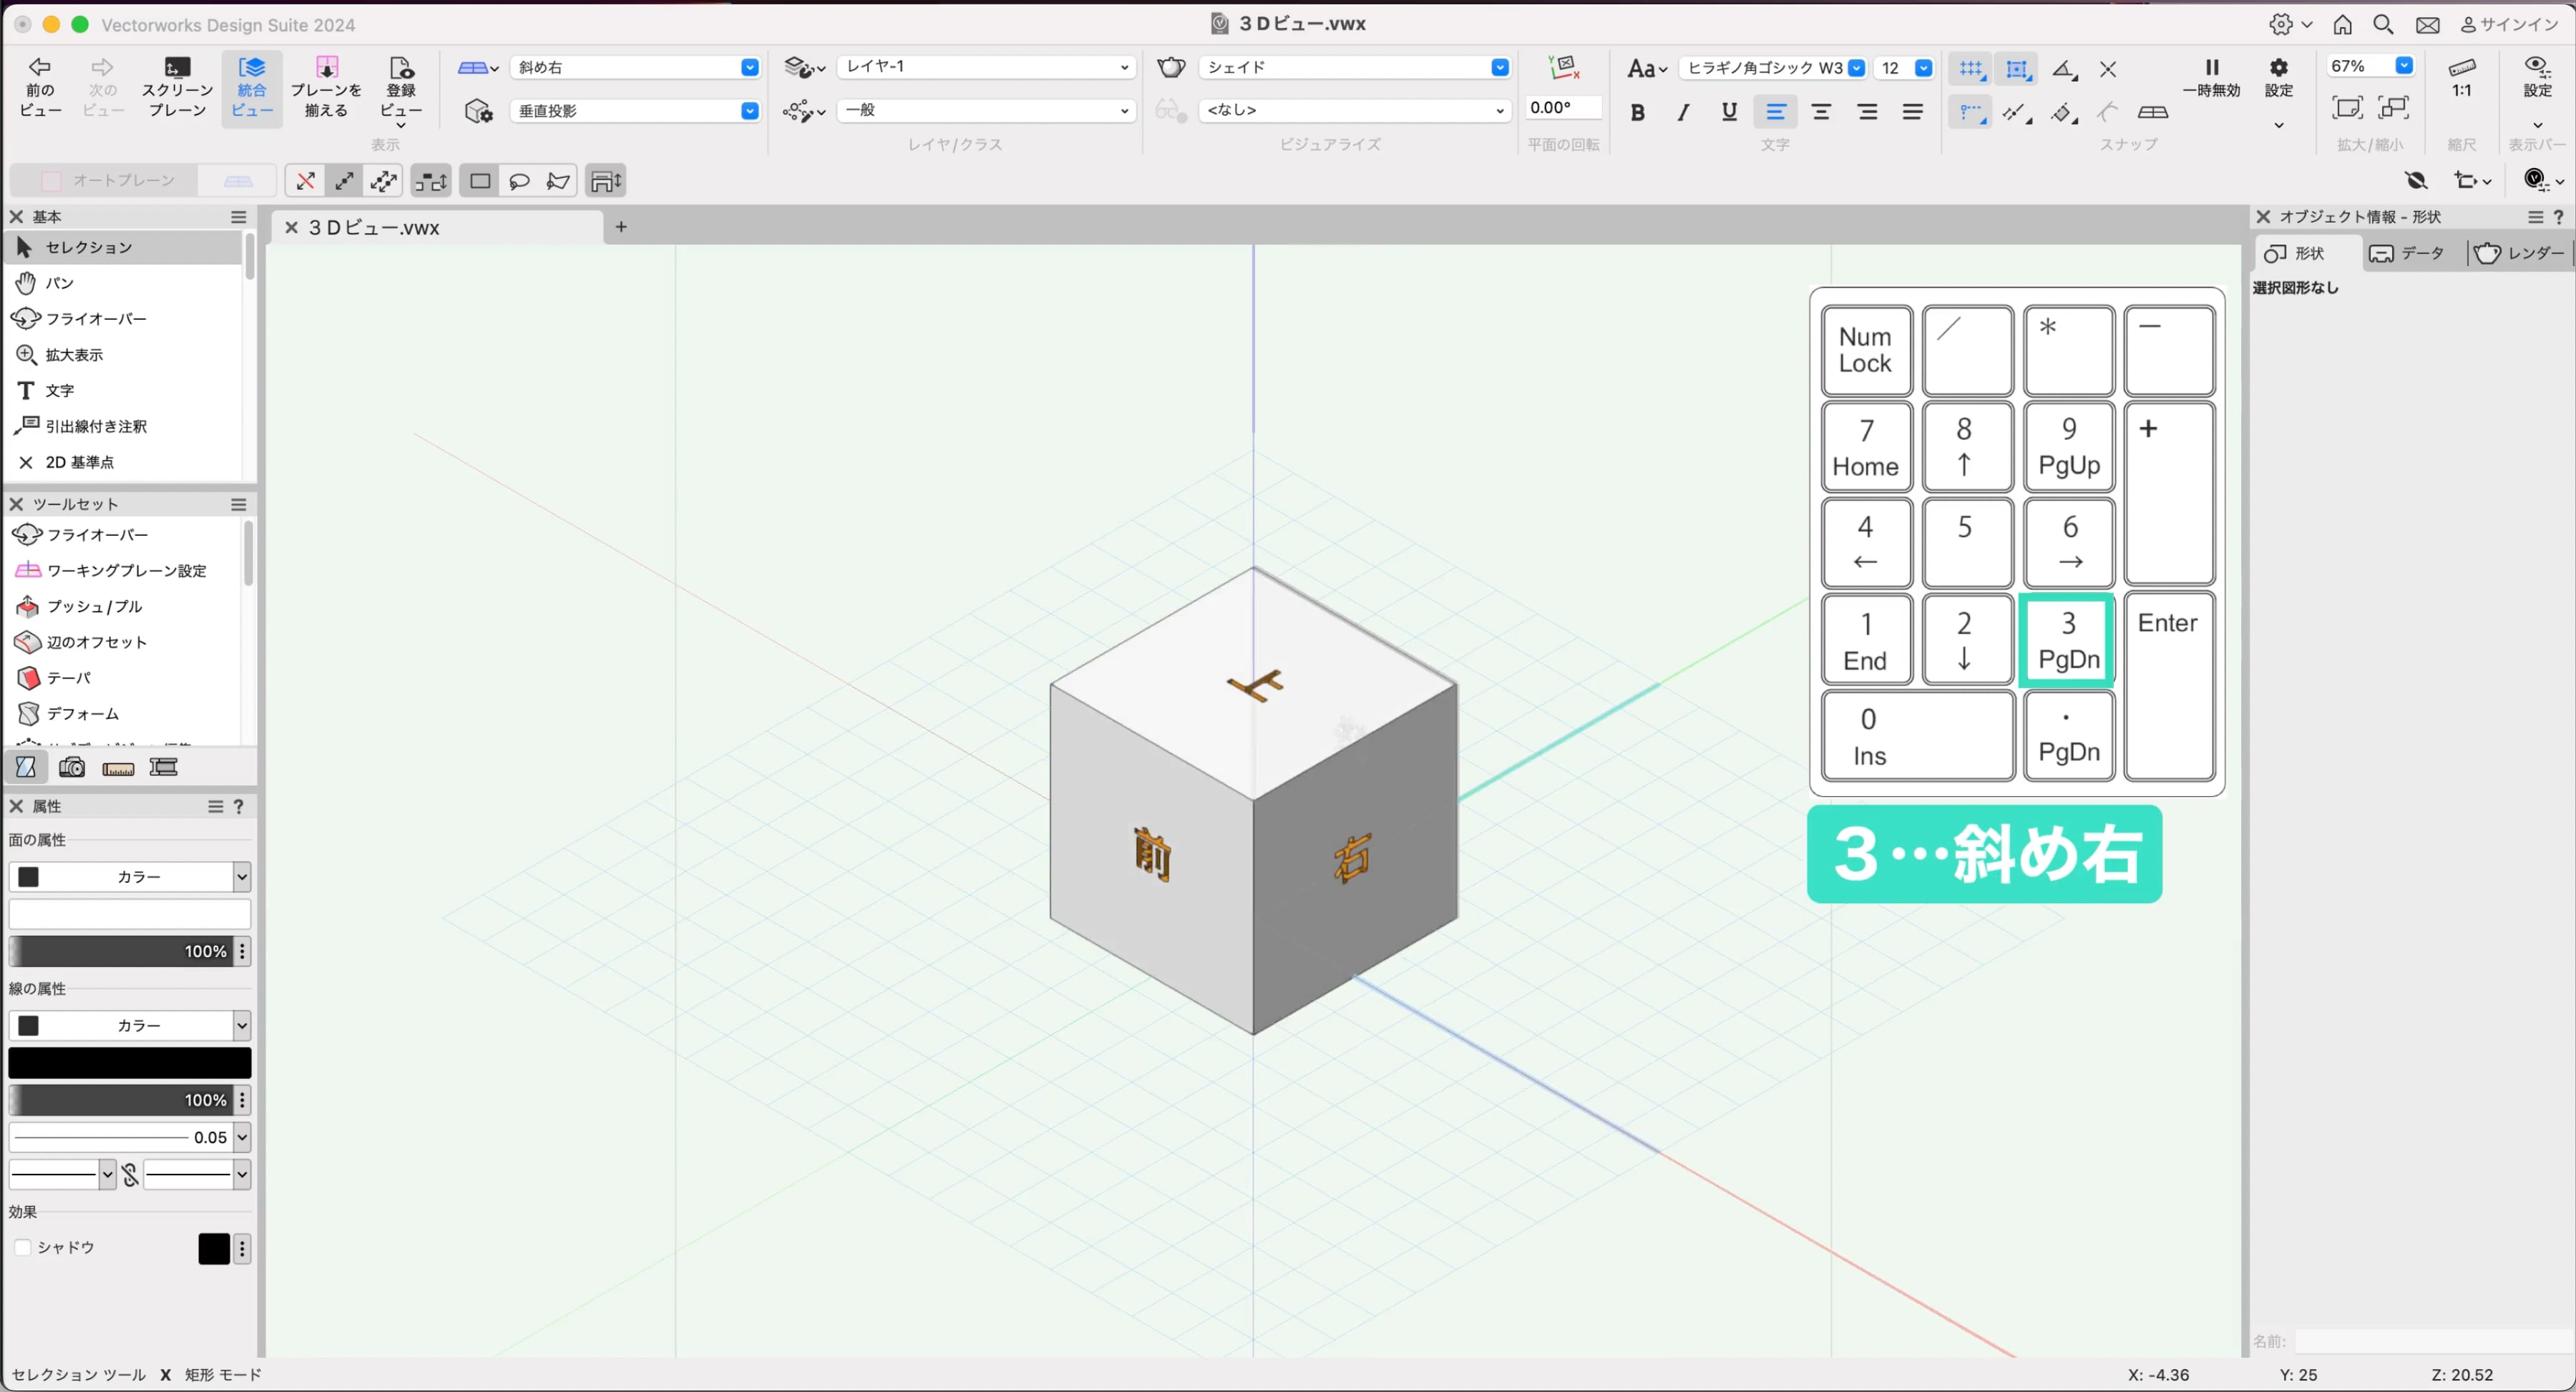Select center text alignment
This screenshot has width=2576, height=1392.
(1821, 112)
